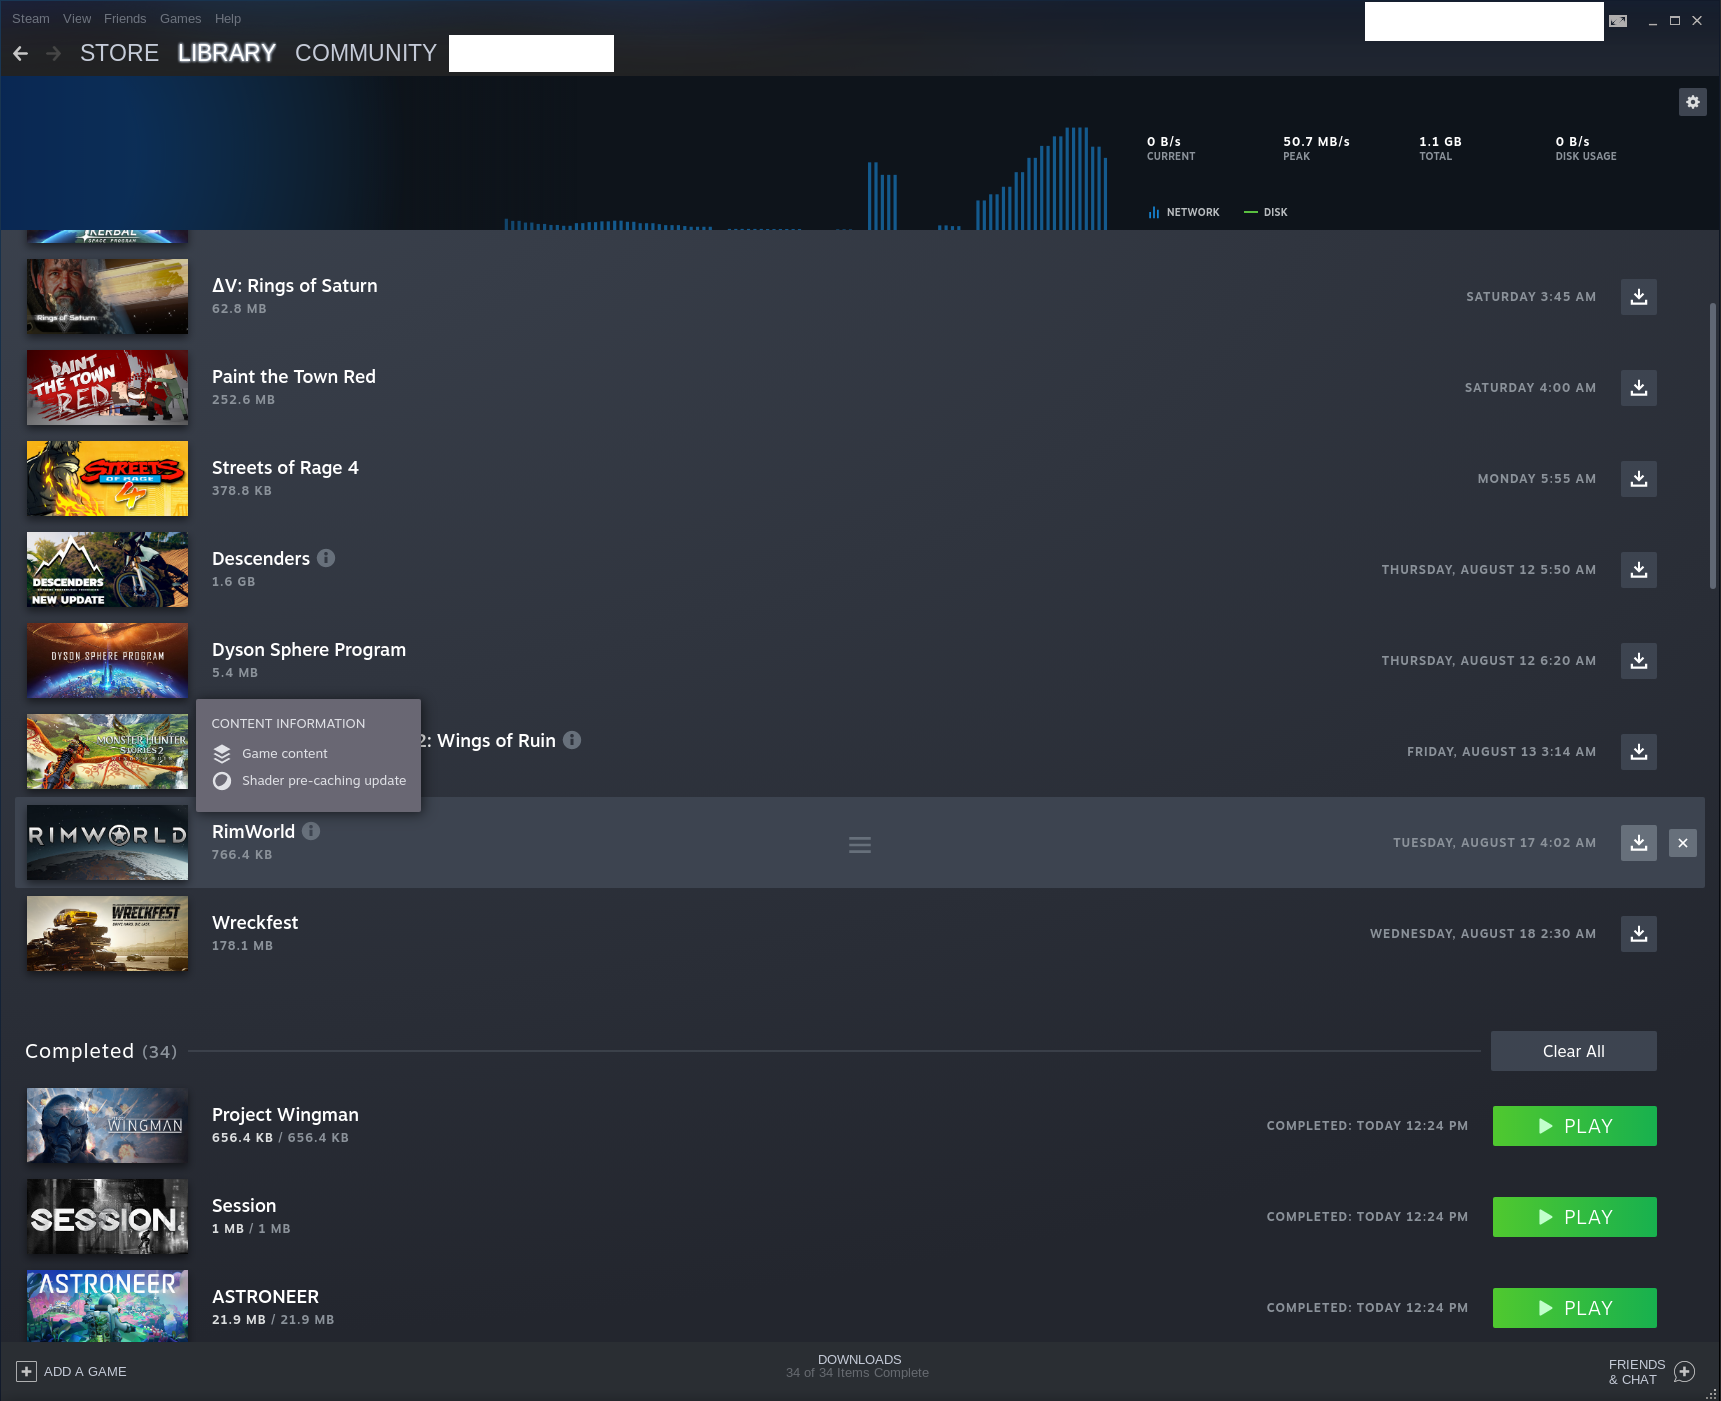This screenshot has height=1401, width=1721.
Task: Start download for Descenders
Action: click(x=1638, y=570)
